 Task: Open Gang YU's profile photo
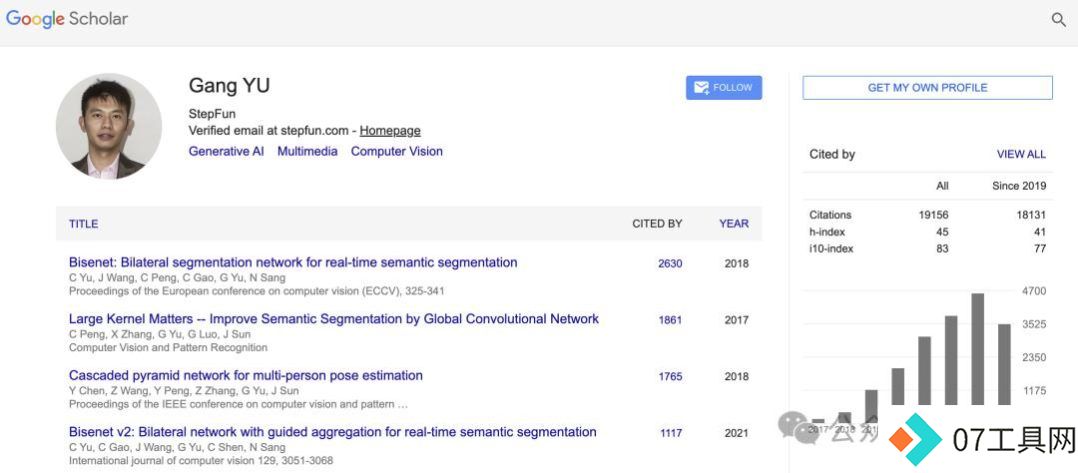[109, 126]
